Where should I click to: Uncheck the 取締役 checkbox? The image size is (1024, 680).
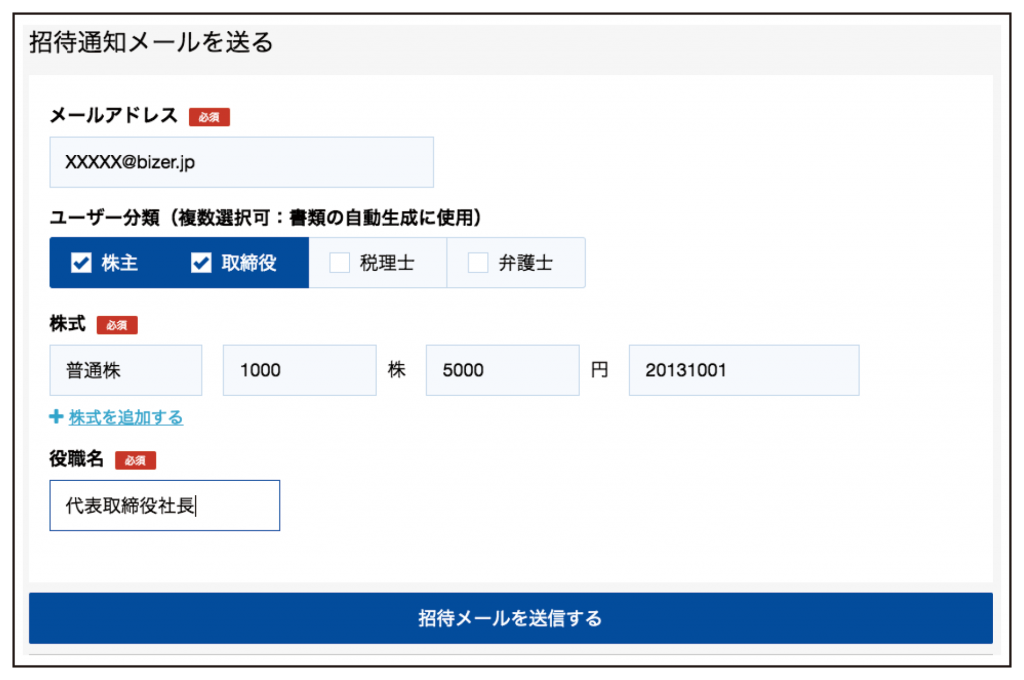click(x=201, y=263)
